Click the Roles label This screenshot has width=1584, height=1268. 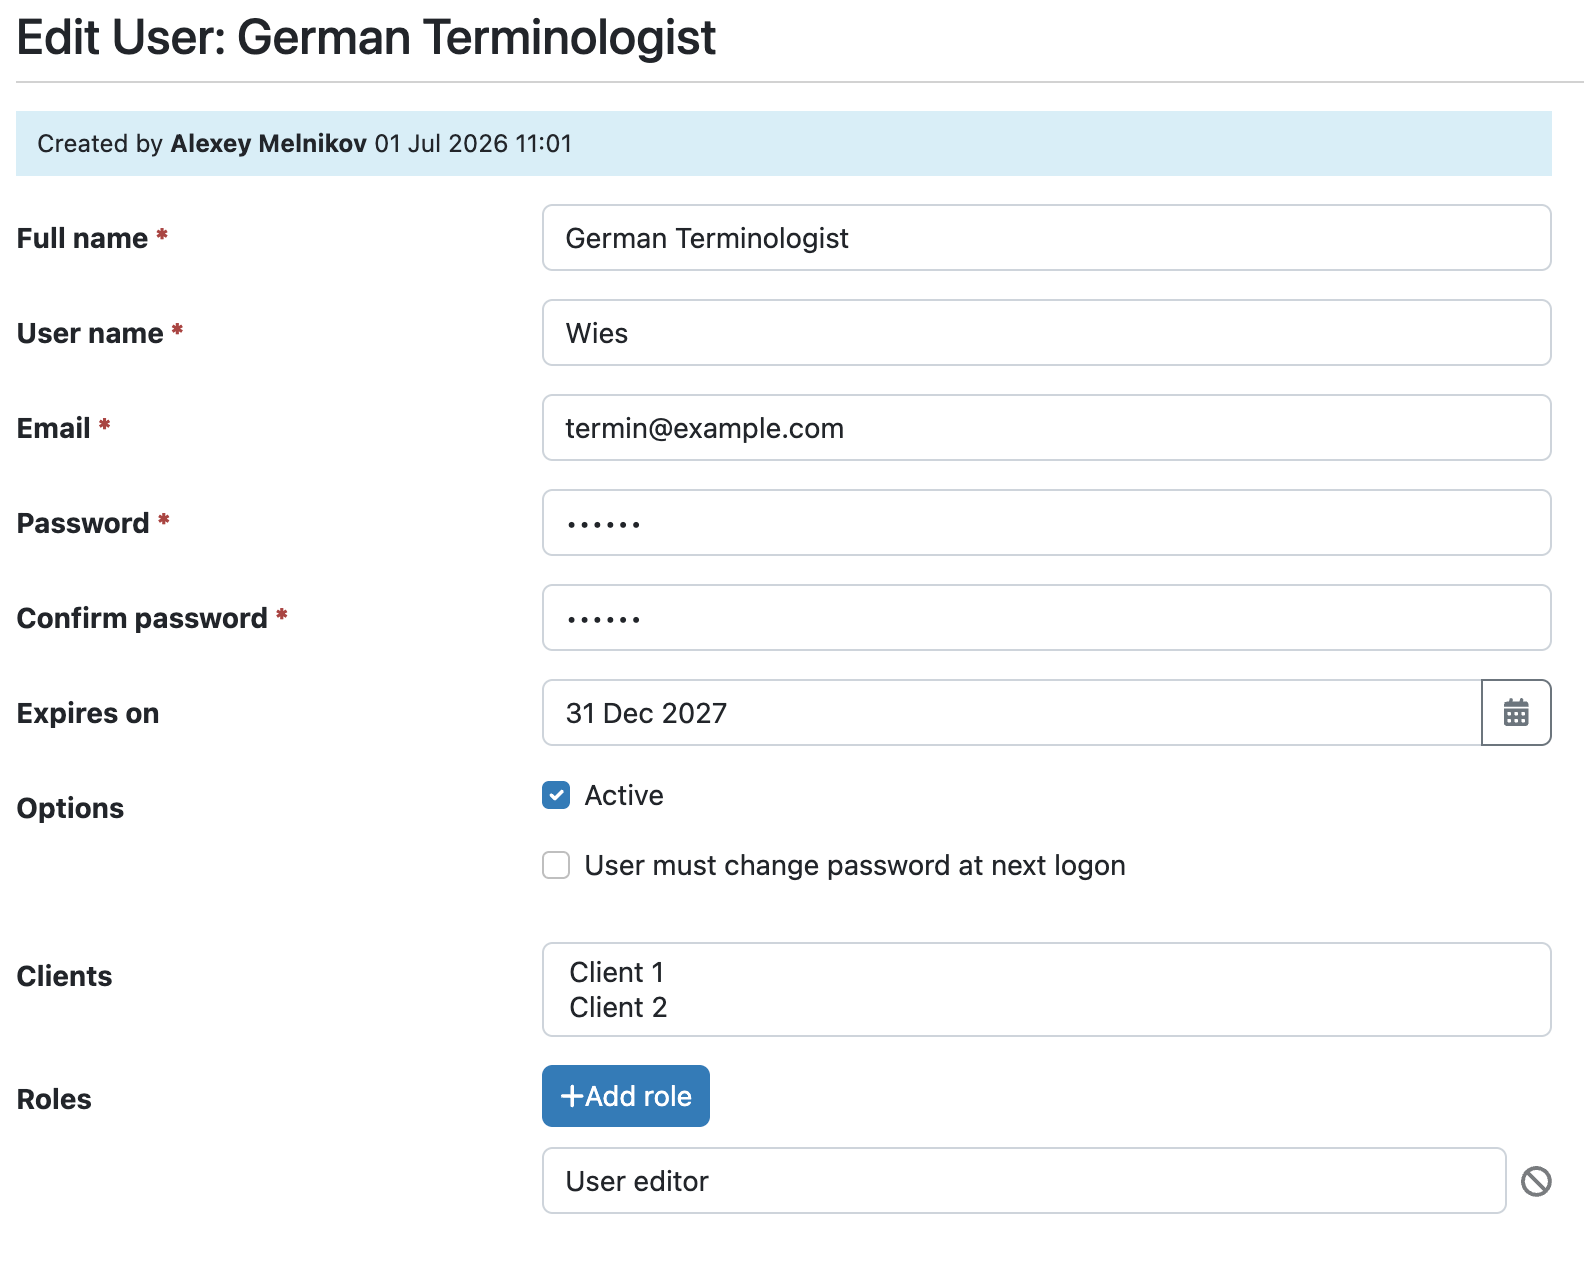pyautogui.click(x=54, y=1099)
